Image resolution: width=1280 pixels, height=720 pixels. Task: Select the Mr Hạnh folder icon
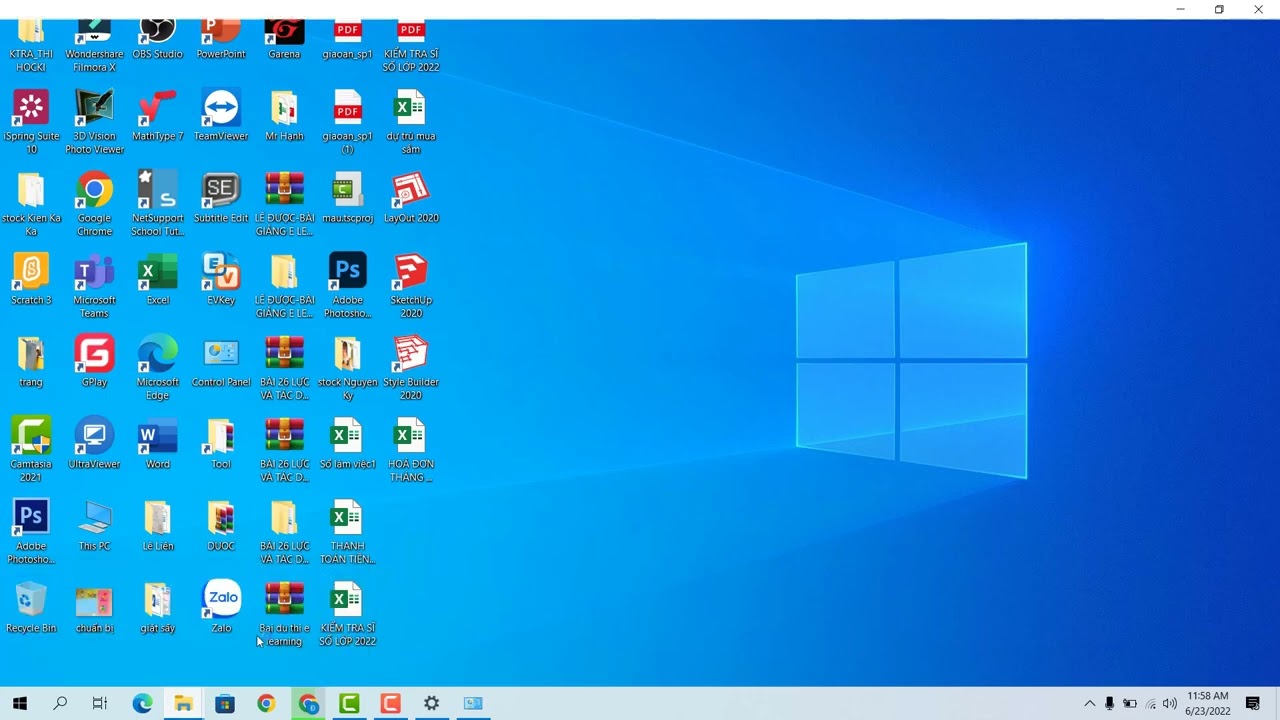284,115
